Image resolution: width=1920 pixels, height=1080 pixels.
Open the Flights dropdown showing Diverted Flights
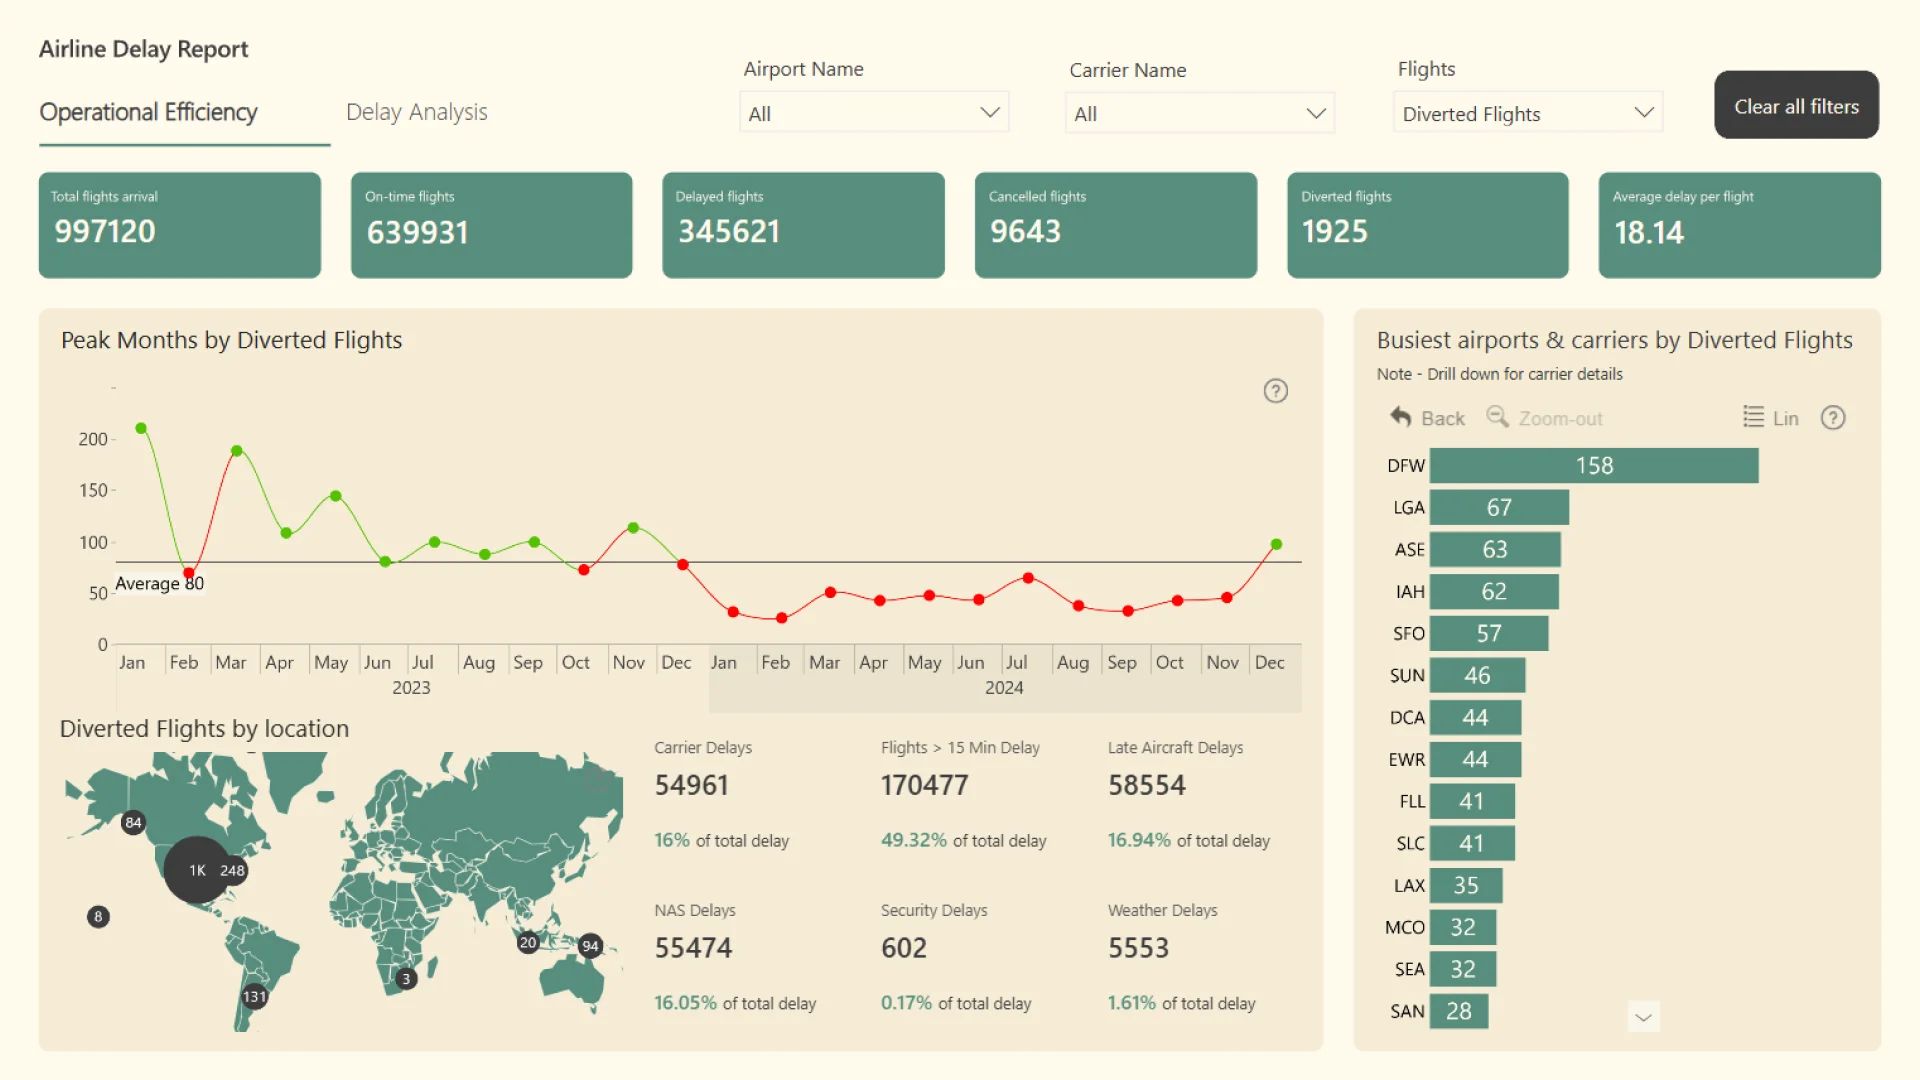pyautogui.click(x=1528, y=113)
